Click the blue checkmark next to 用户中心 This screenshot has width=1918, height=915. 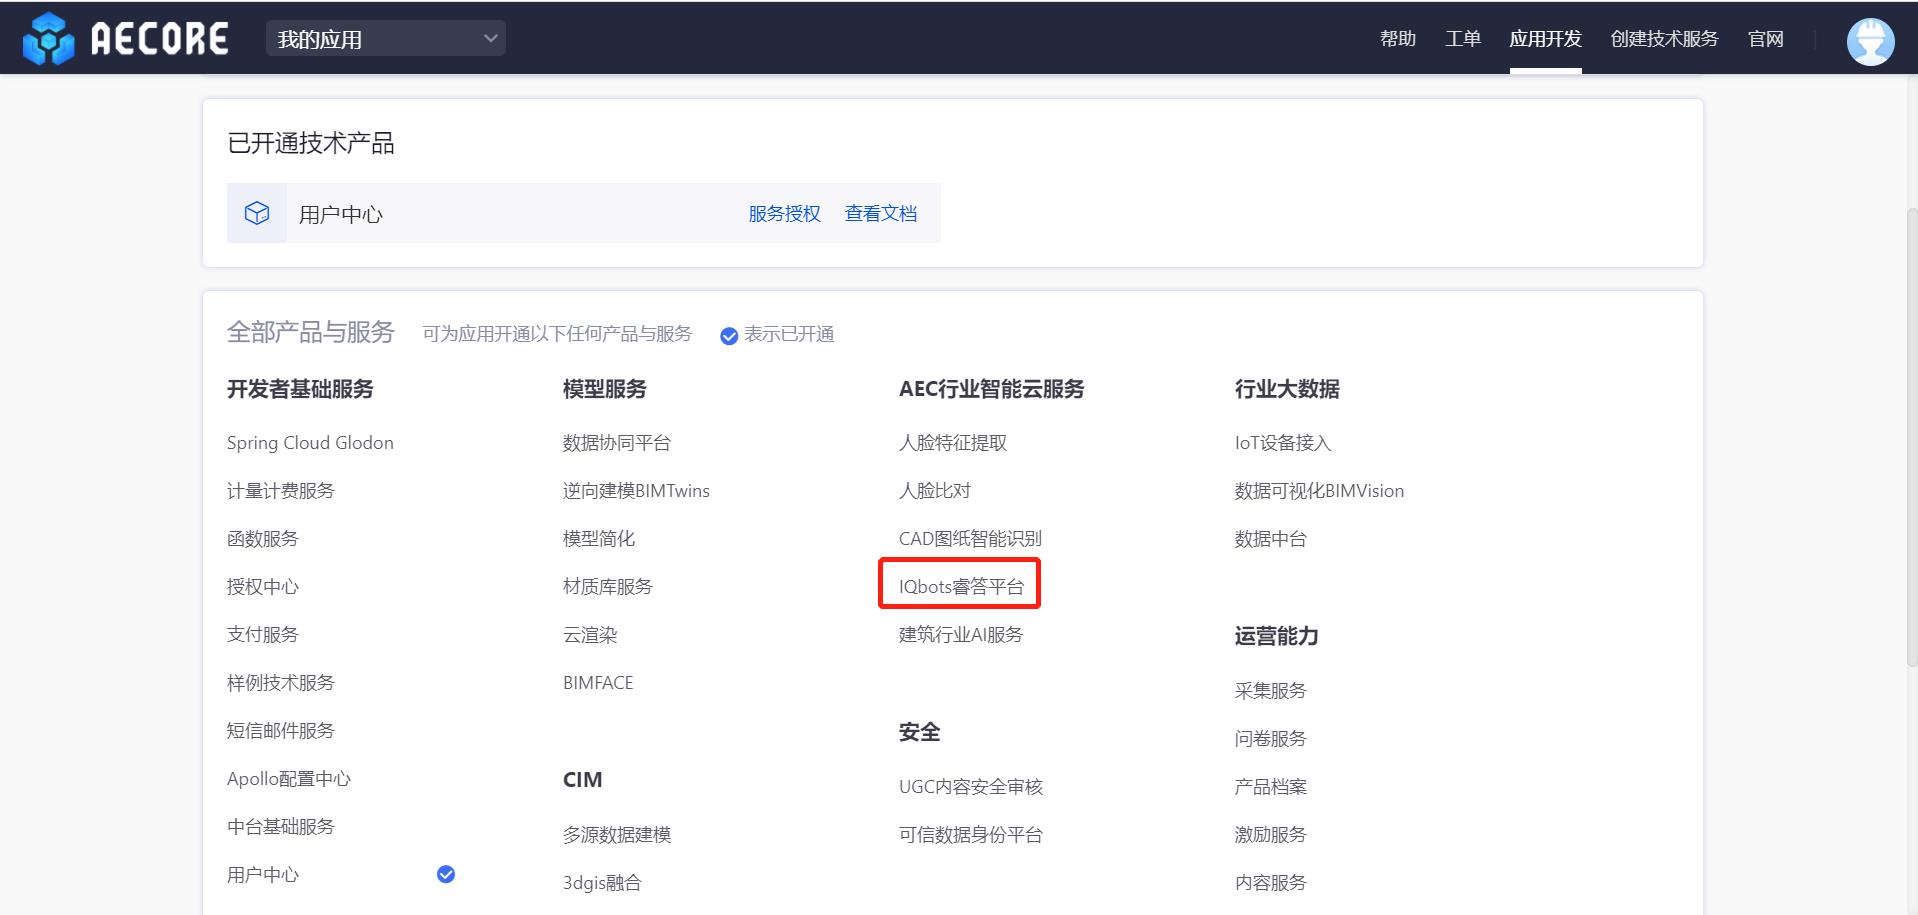[x=446, y=874]
